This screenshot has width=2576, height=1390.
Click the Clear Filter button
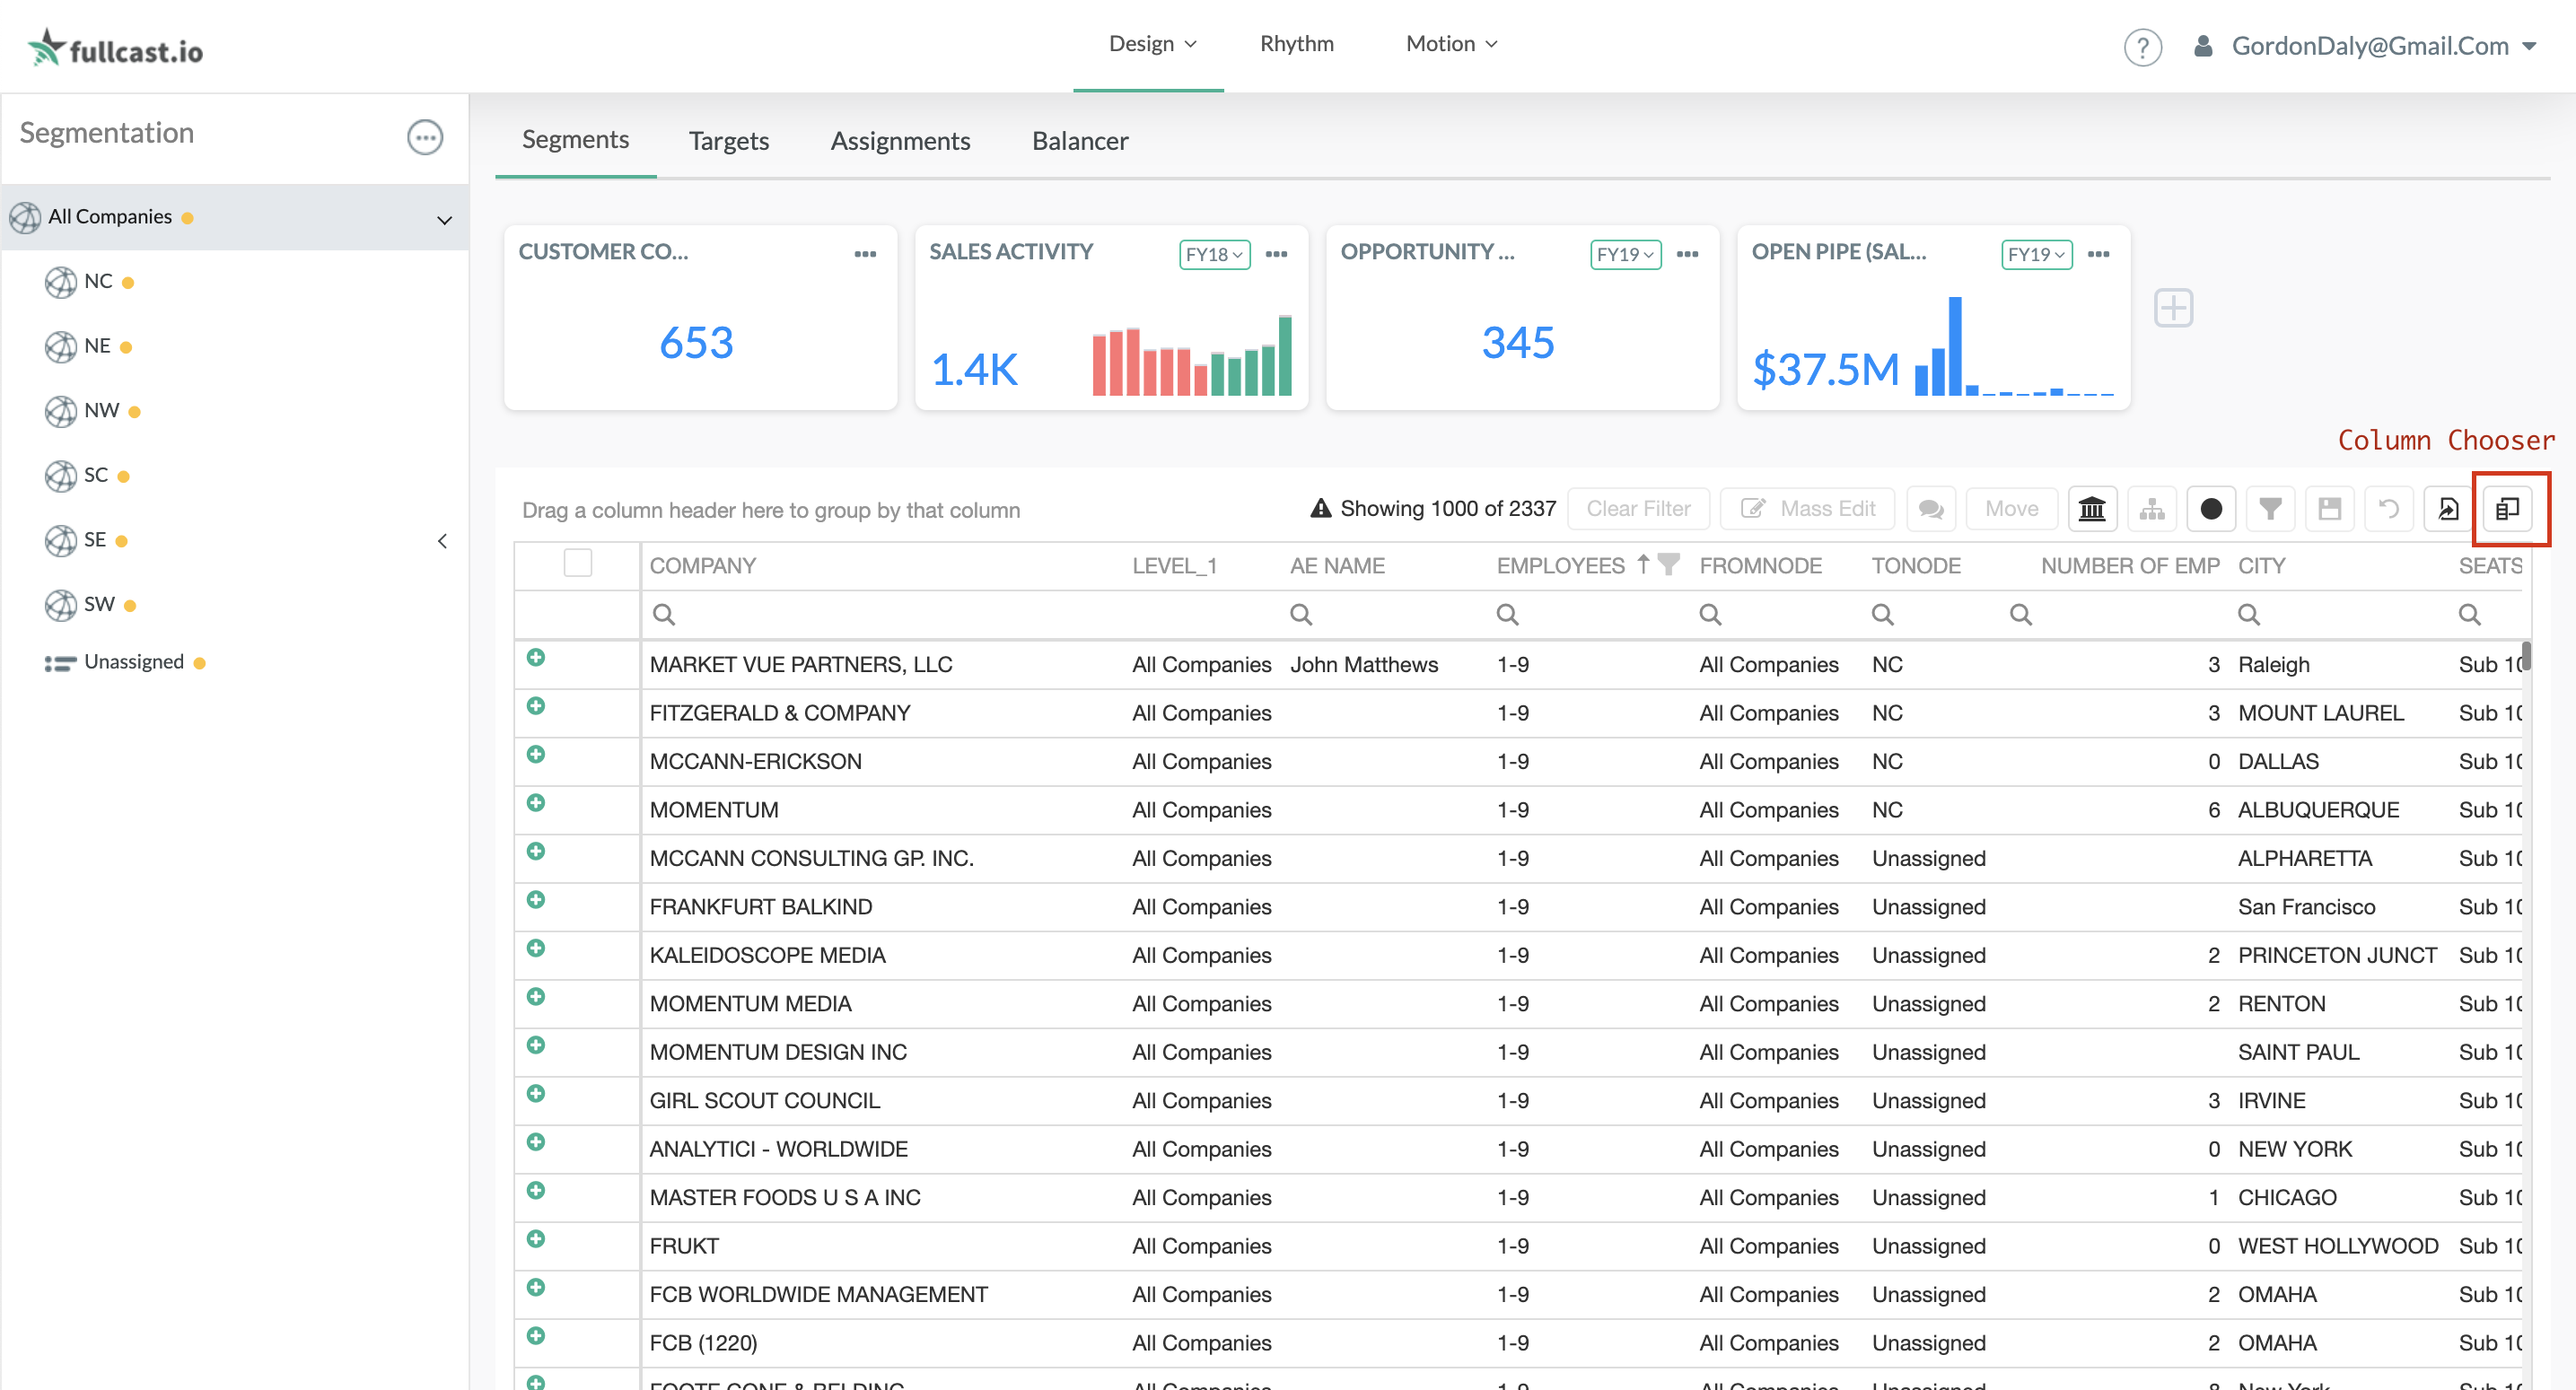[1638, 509]
